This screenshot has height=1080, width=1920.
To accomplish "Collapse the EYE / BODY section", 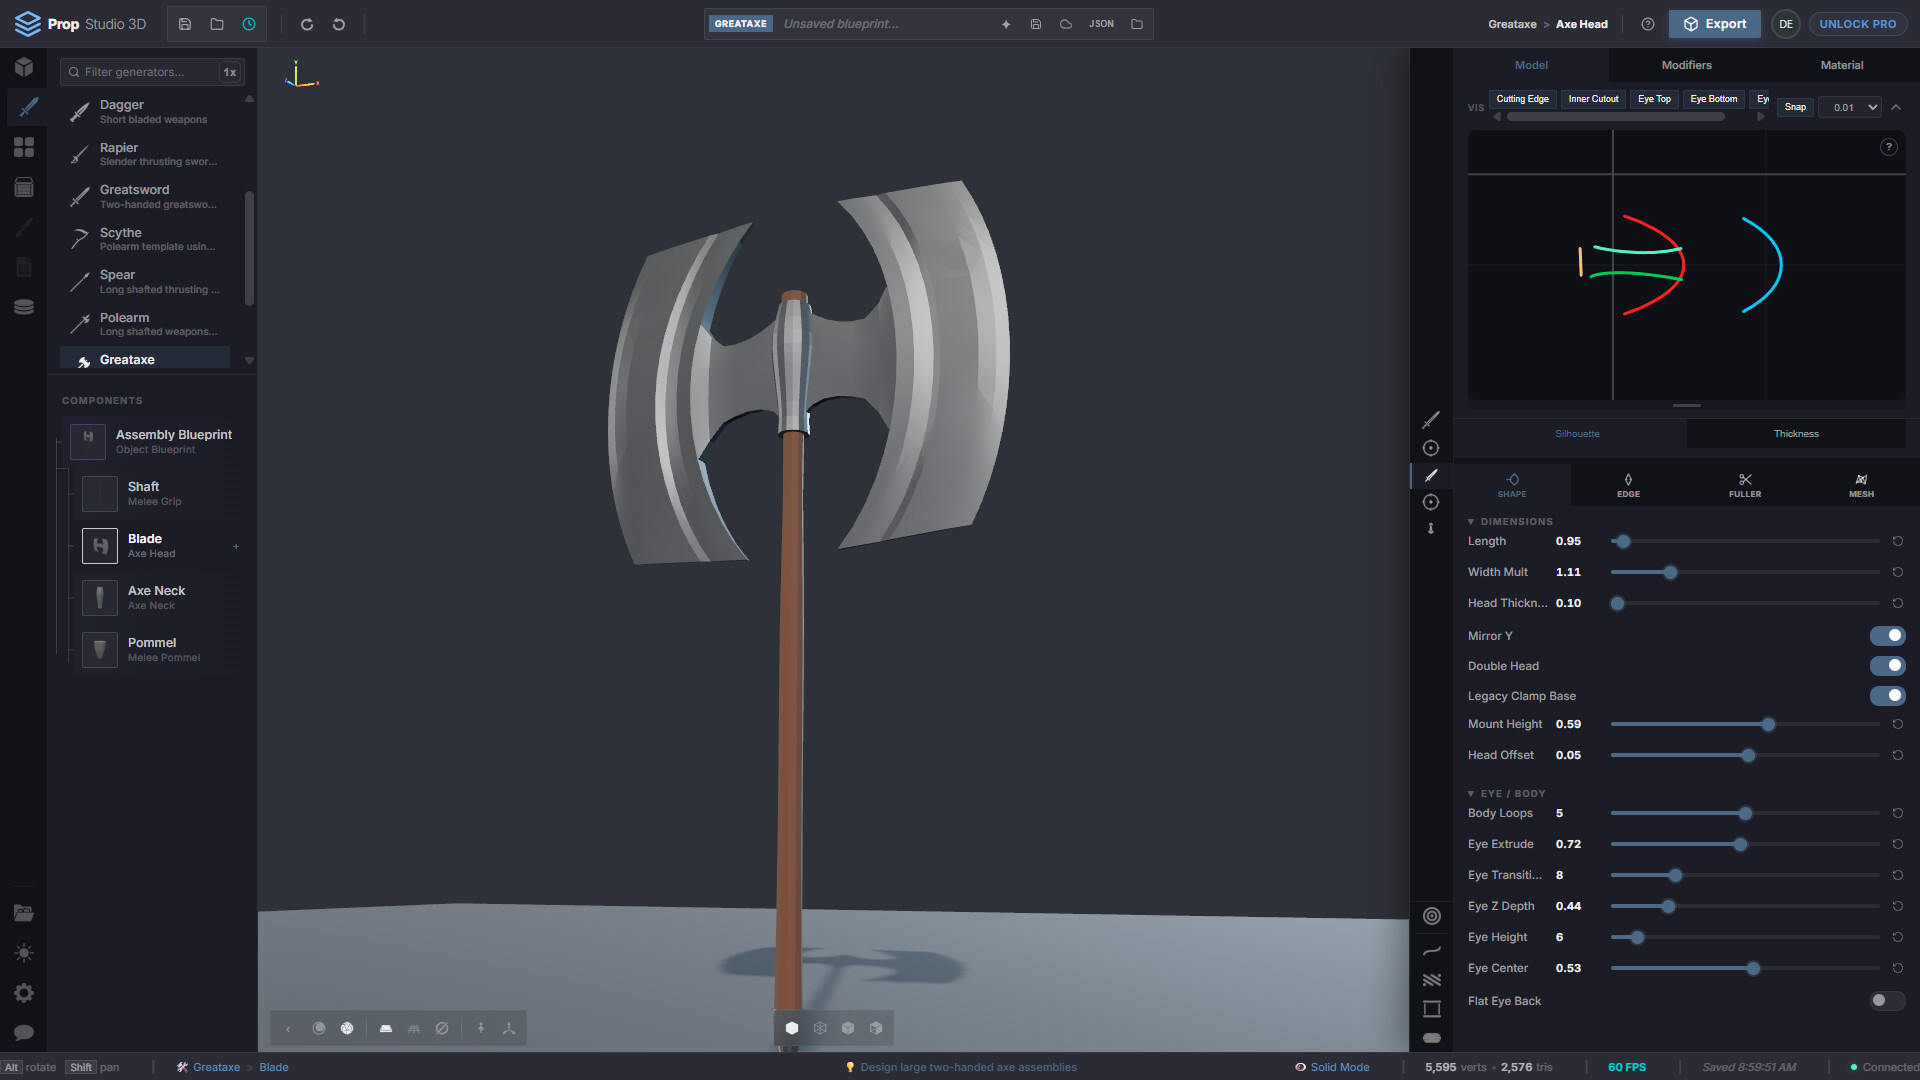I will click(1506, 794).
